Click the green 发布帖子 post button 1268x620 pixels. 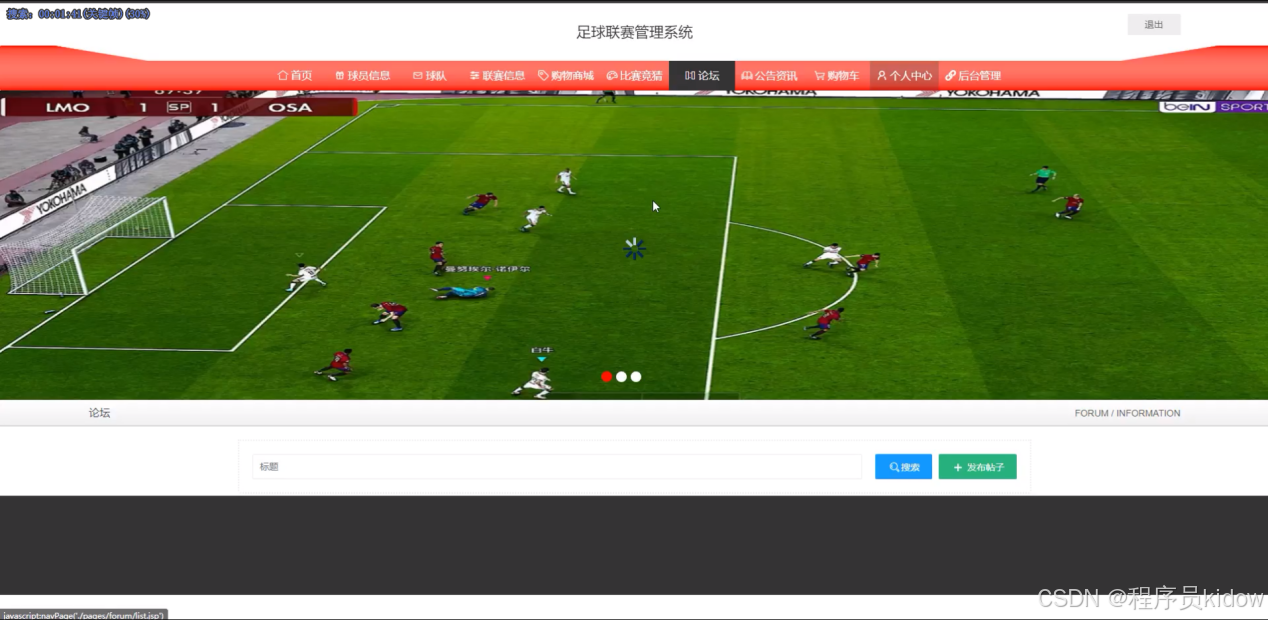977,467
